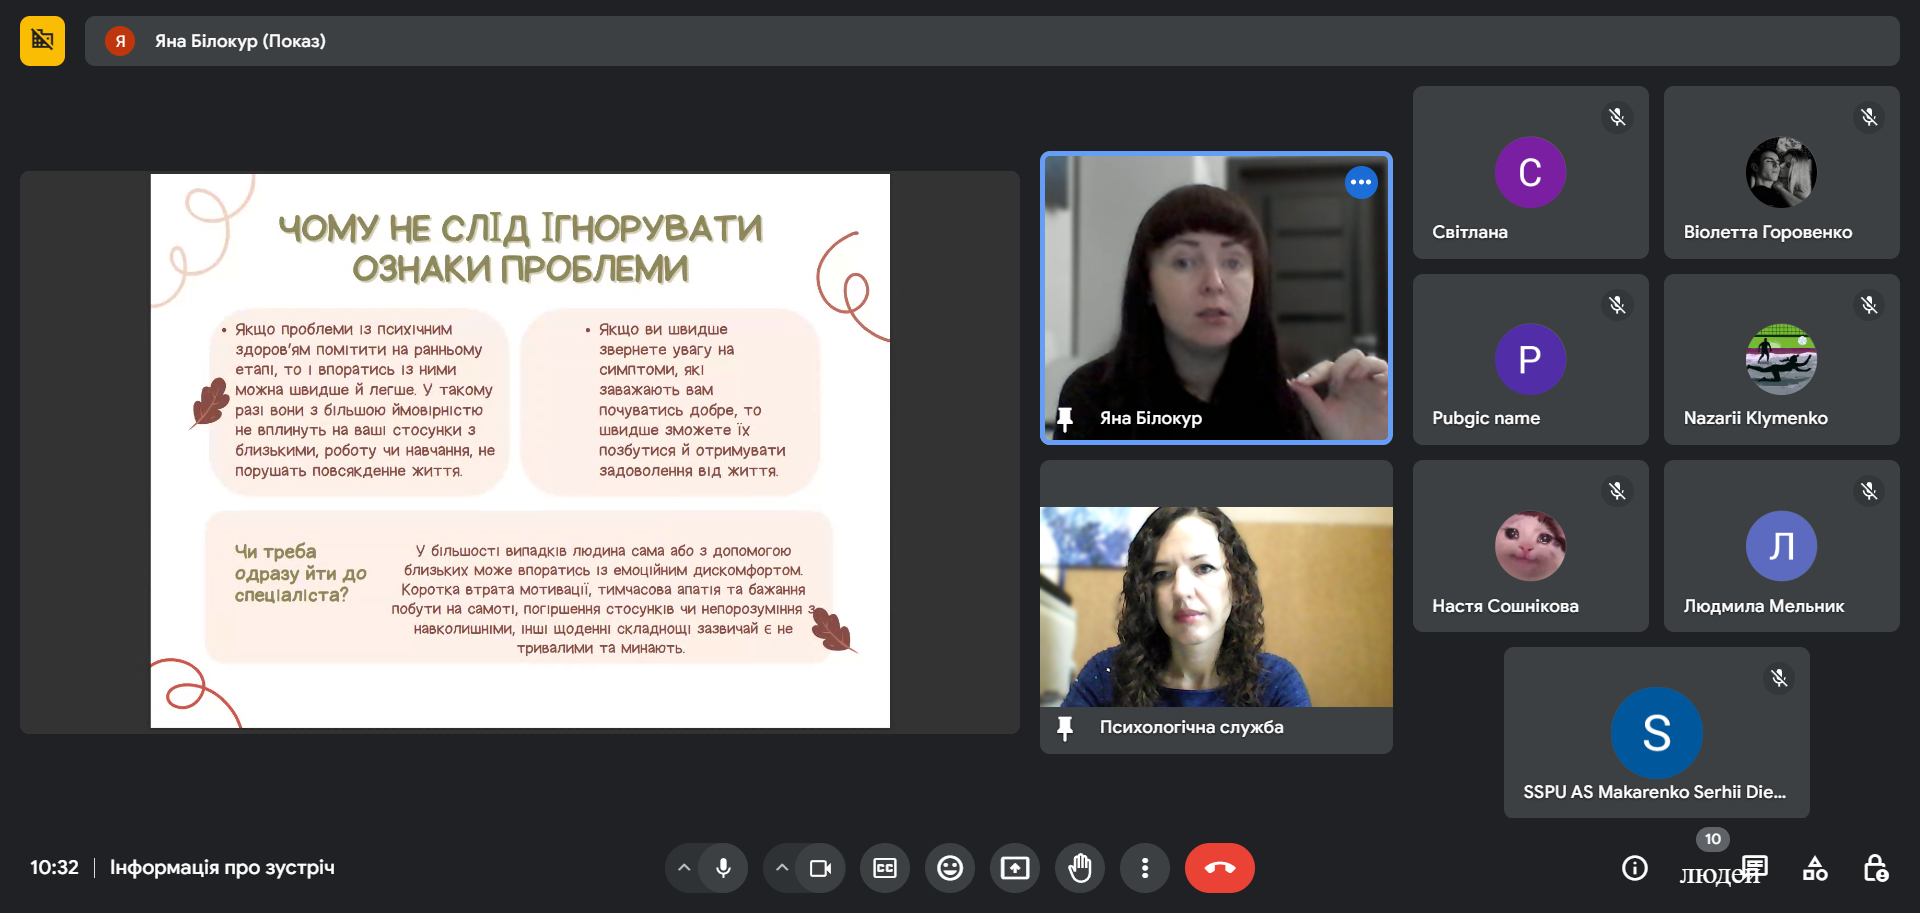Turn on closed captions
This screenshot has height=913, width=1920.
(885, 868)
